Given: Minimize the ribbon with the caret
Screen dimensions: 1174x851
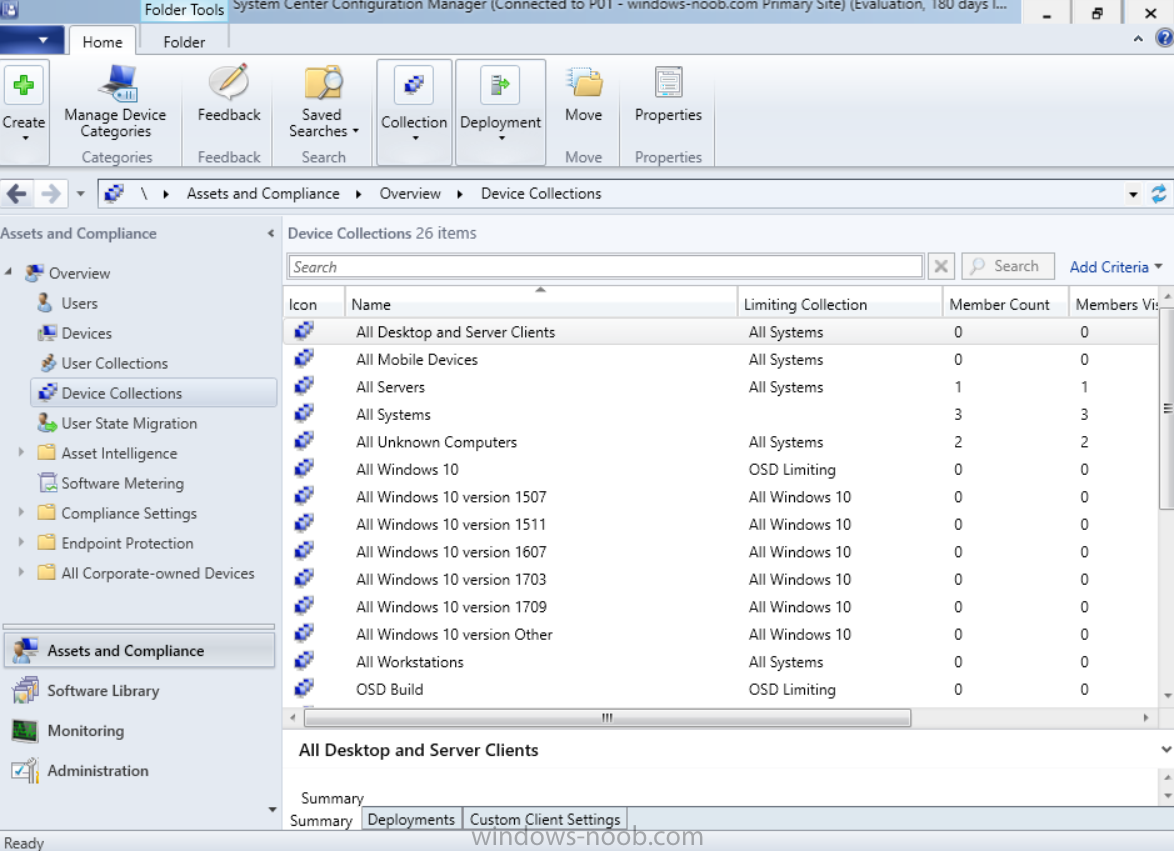Looking at the screenshot, I should (x=1138, y=39).
